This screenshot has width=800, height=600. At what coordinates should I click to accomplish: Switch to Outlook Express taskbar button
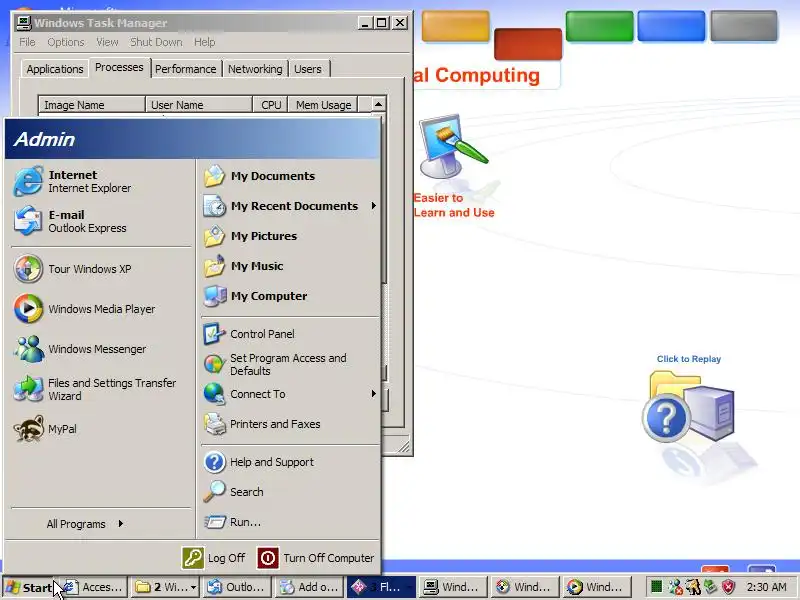coord(236,587)
